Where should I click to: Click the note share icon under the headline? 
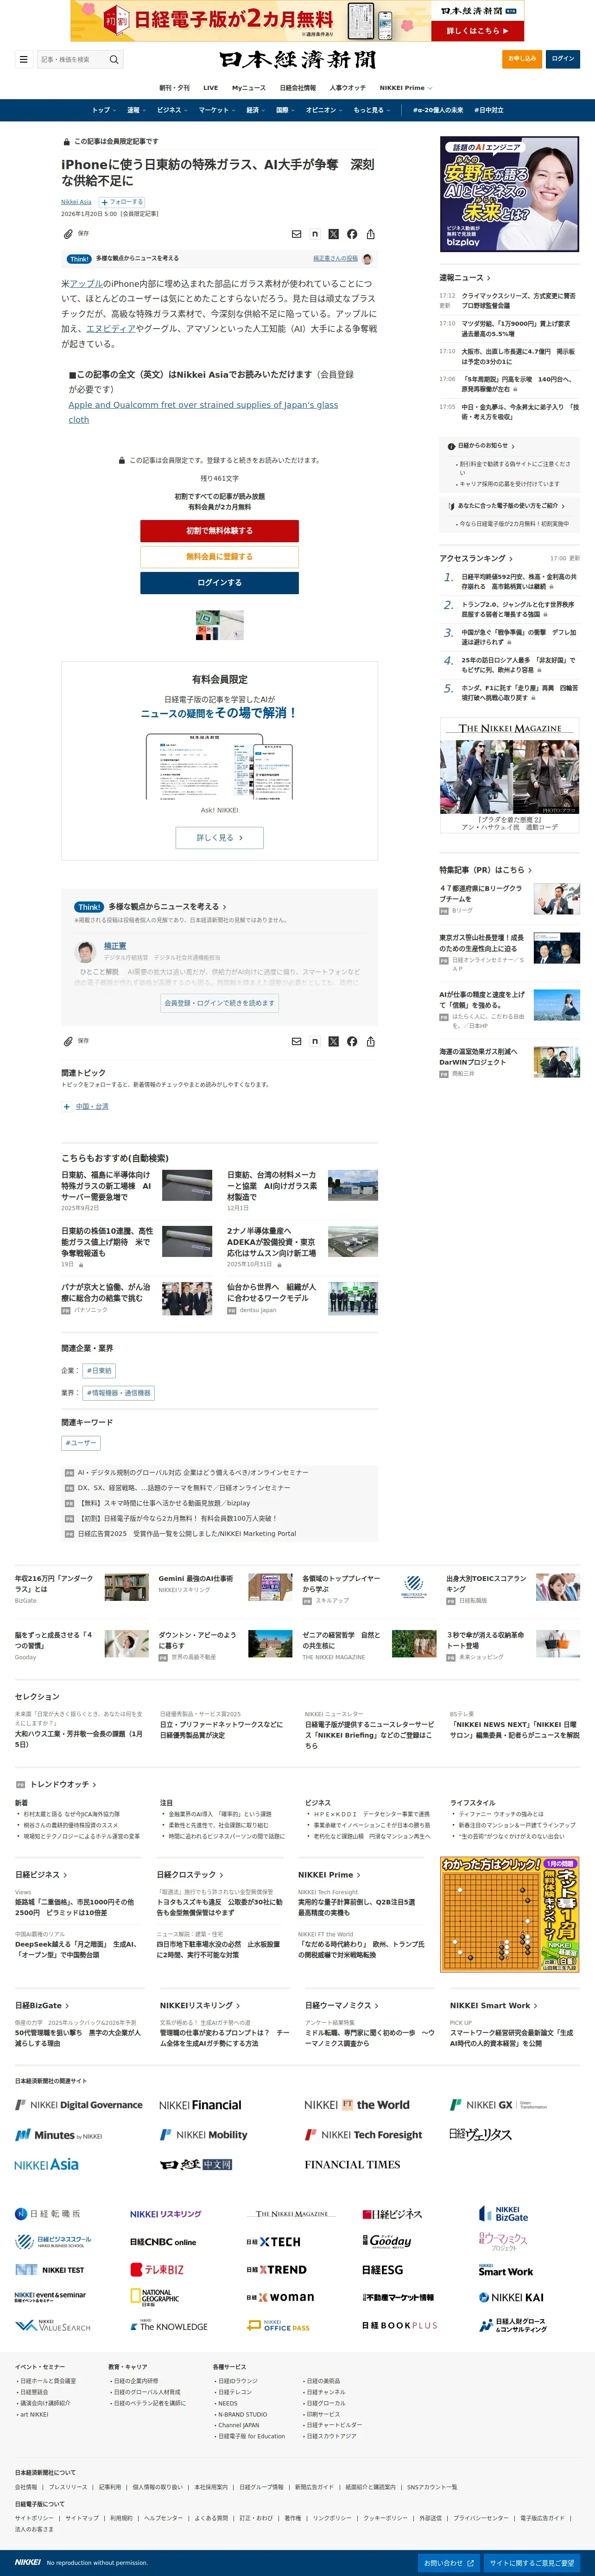[315, 234]
